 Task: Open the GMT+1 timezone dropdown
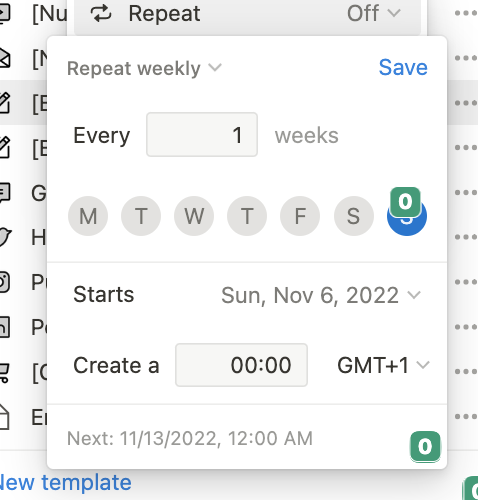(383, 365)
